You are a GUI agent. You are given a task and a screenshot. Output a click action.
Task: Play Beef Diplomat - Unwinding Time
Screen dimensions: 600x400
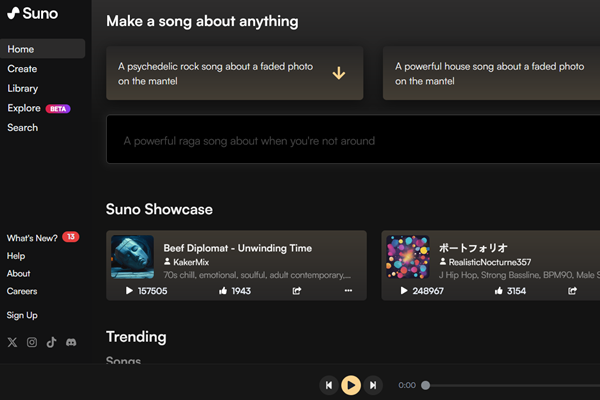coord(129,291)
